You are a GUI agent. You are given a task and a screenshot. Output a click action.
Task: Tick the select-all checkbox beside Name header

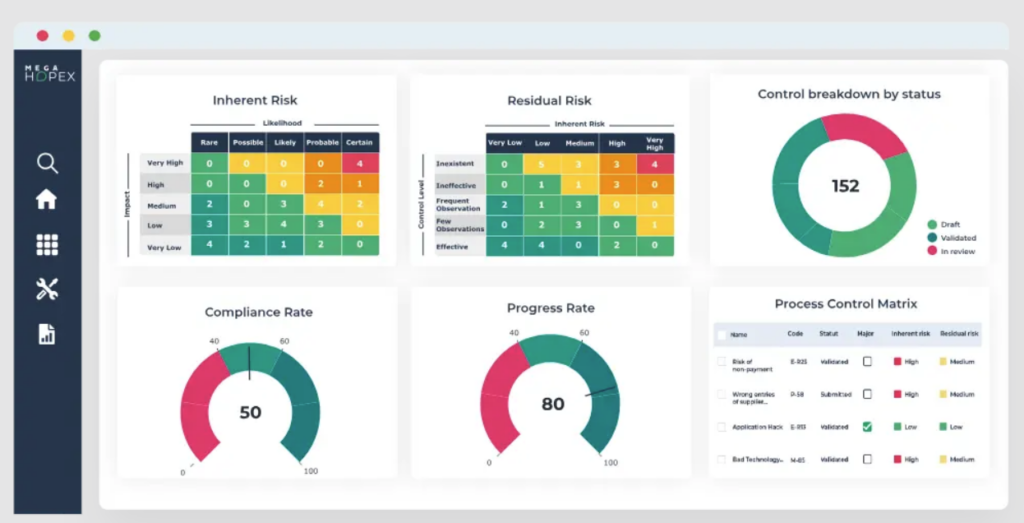tap(722, 335)
